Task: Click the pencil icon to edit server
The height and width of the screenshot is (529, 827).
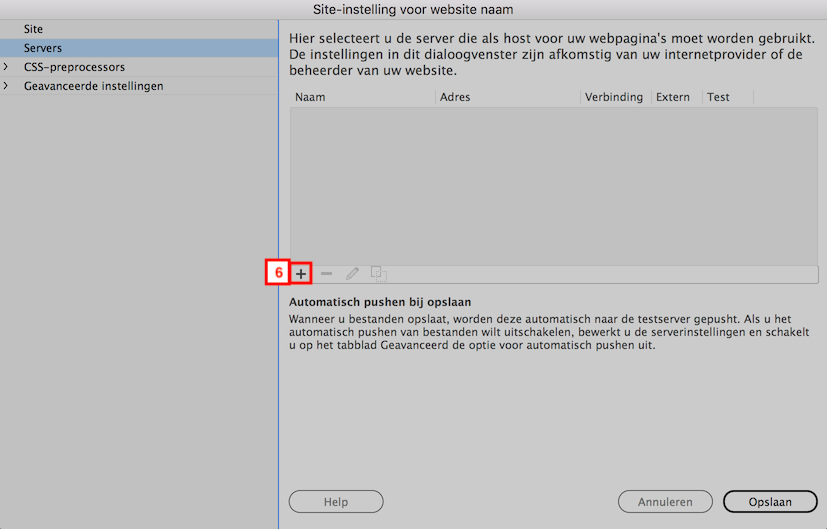Action: coord(352,273)
